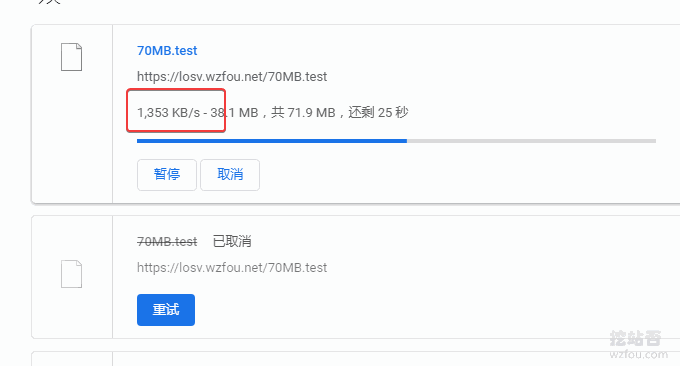Pause the download with the 暂停 button
The image size is (680, 366).
pos(167,175)
